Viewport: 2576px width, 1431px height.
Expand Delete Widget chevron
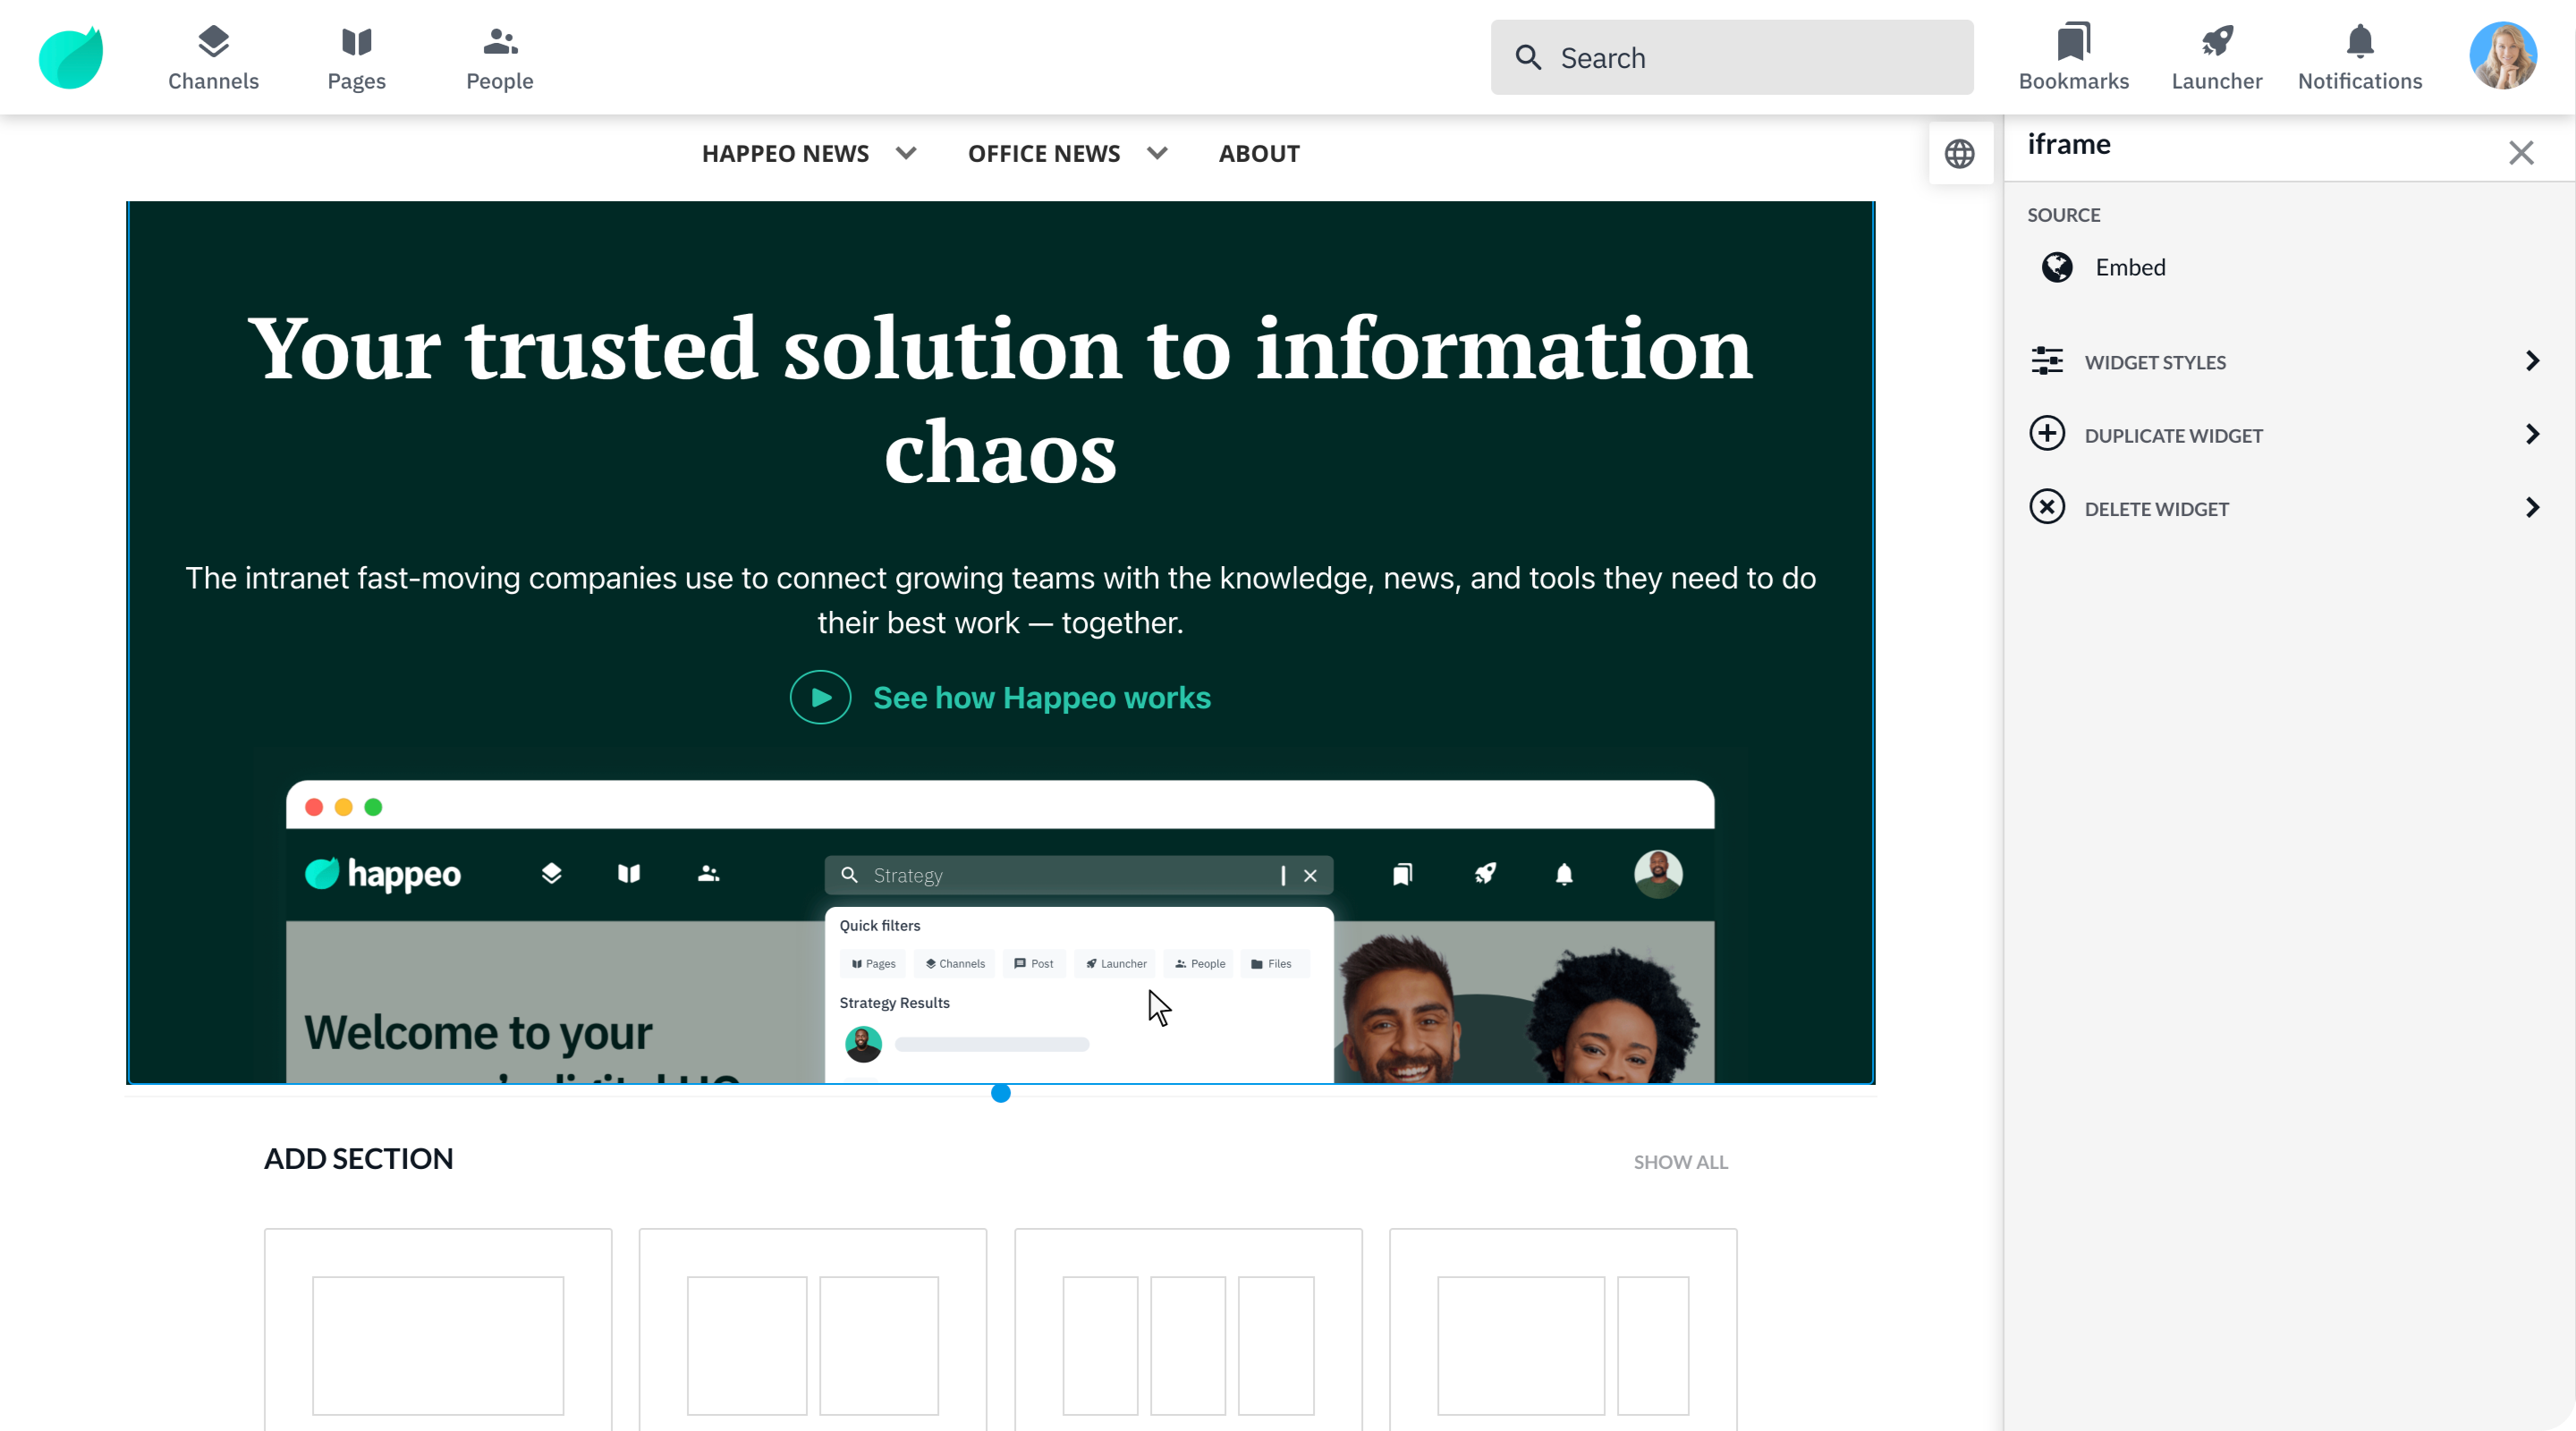(2532, 508)
